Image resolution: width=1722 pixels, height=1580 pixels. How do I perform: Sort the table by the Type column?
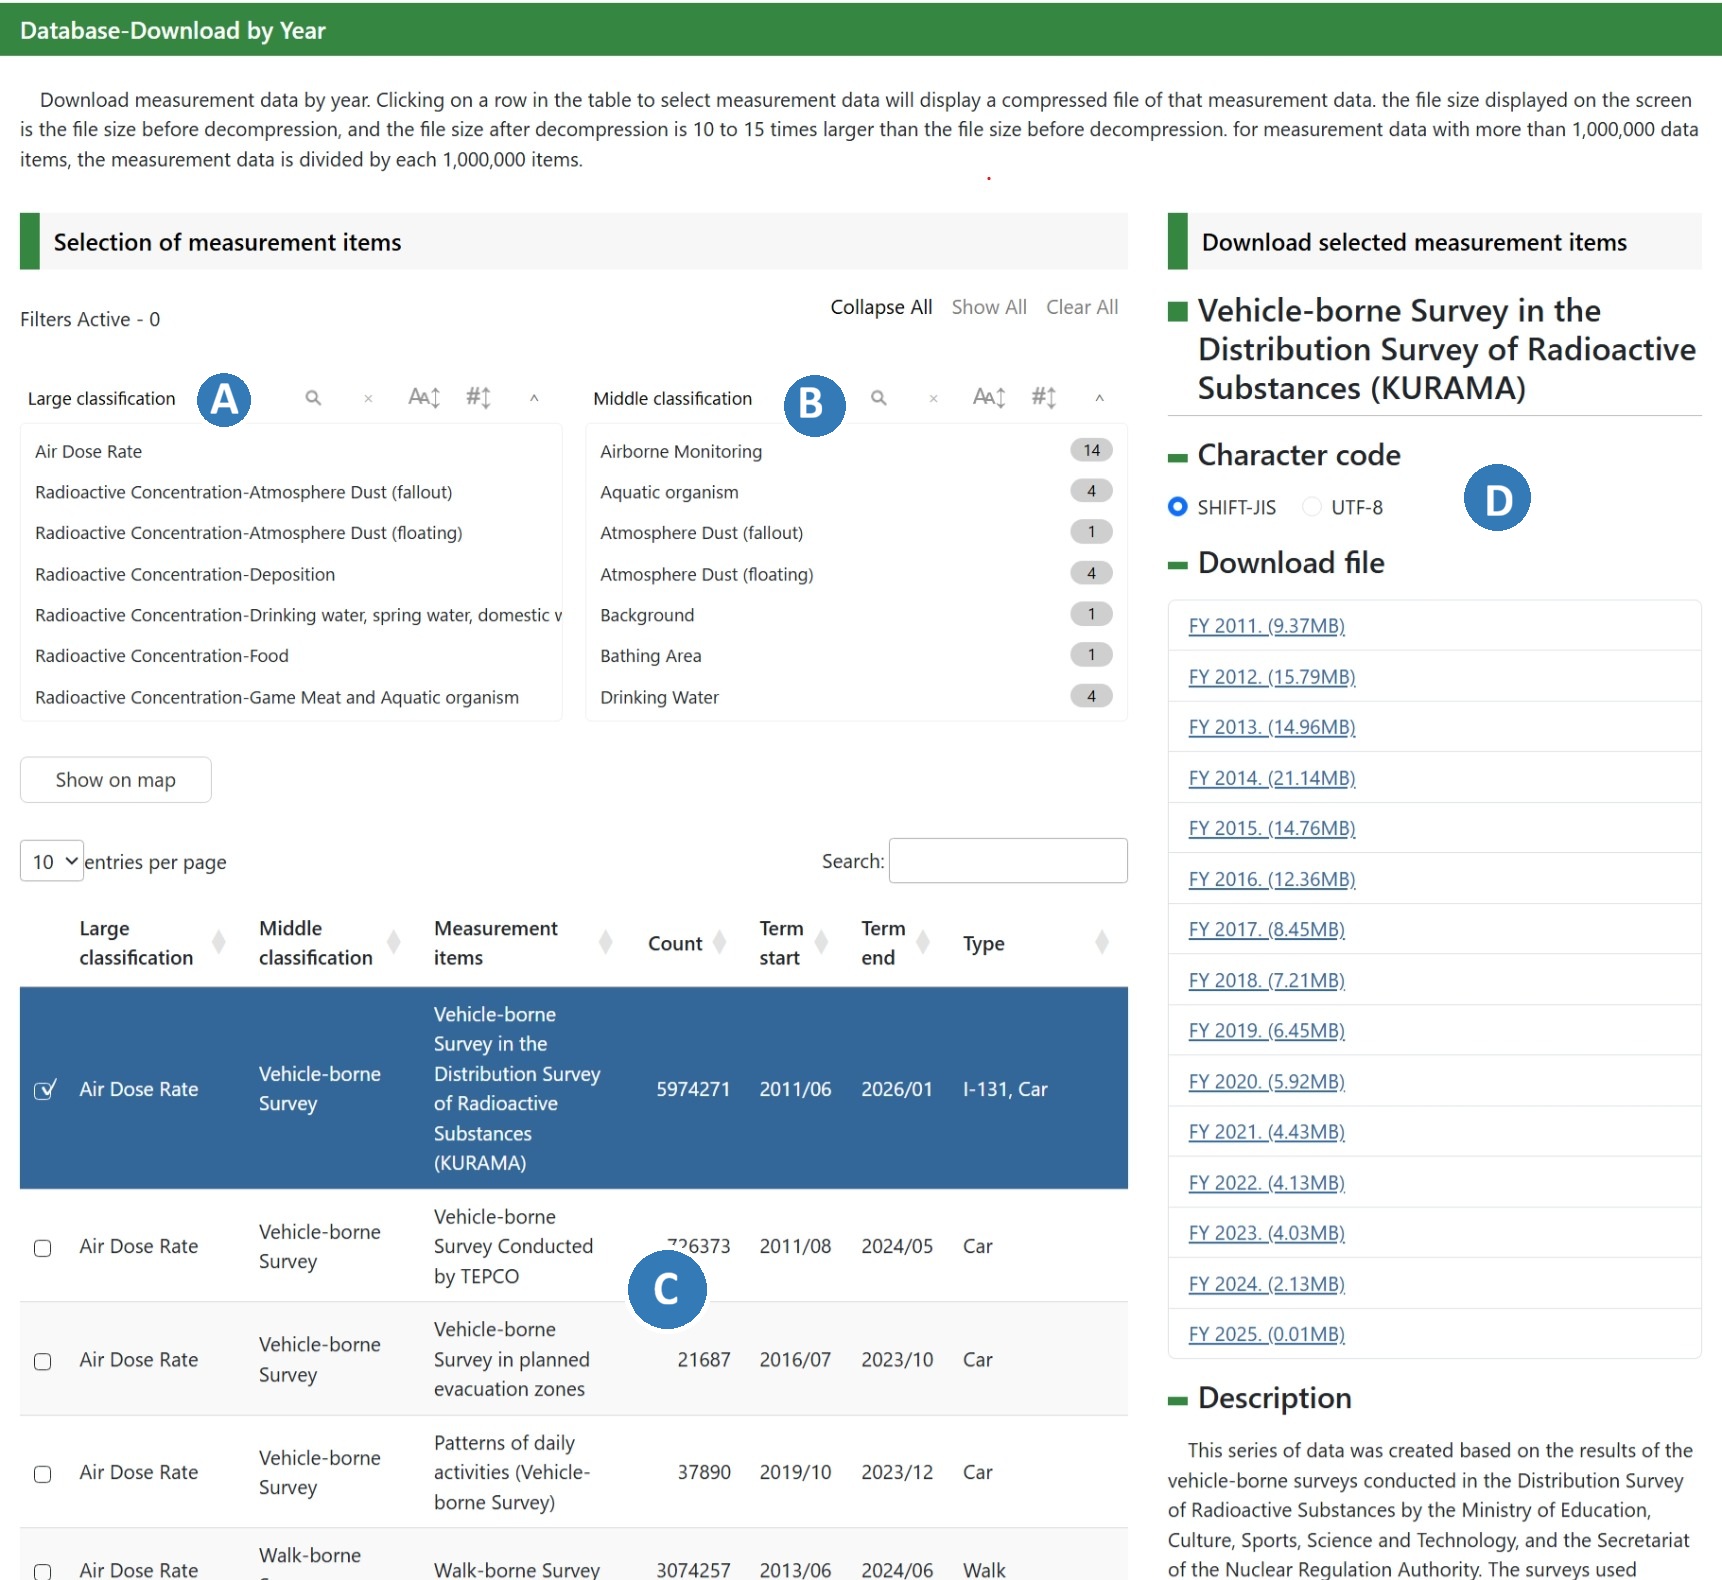click(x=1101, y=942)
